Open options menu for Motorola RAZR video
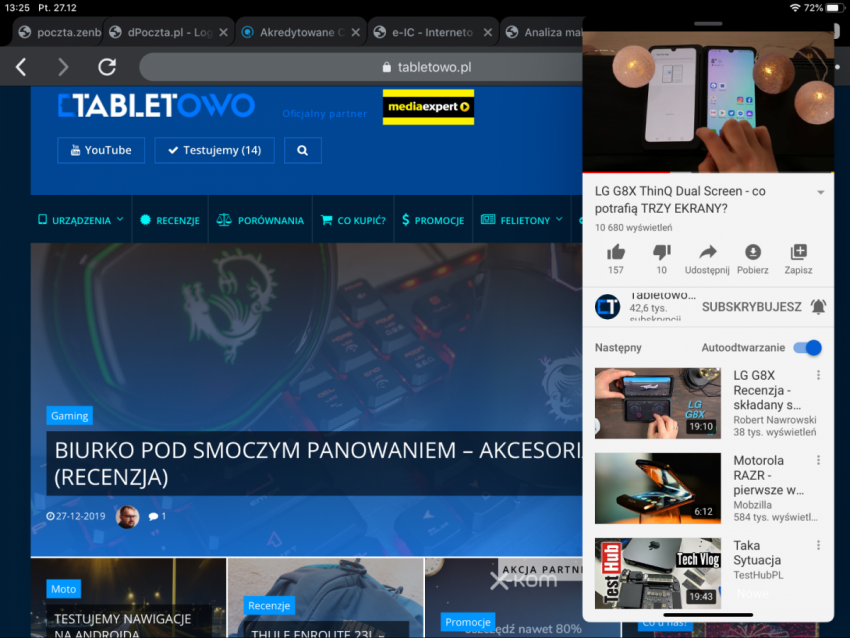The width and height of the screenshot is (850, 638). click(x=818, y=460)
